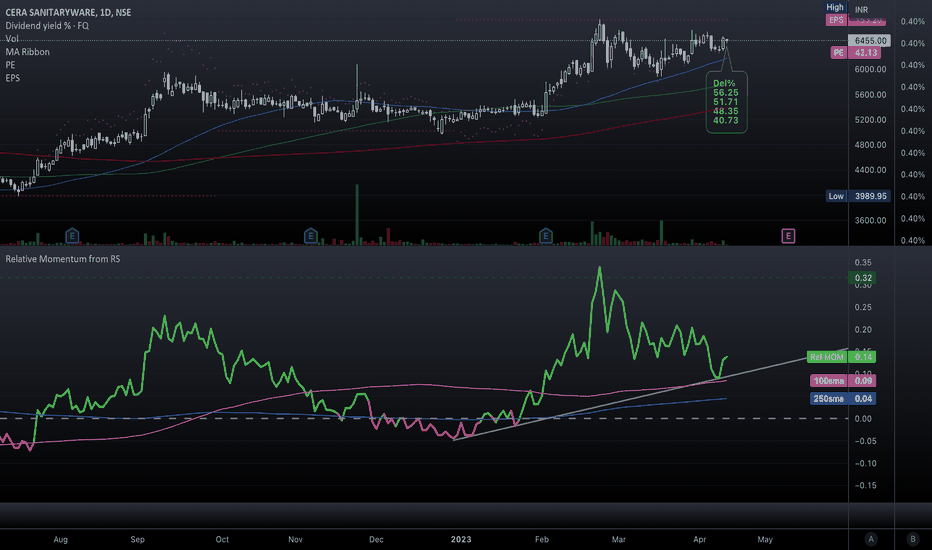Click the pink upcoming earnings E marker
932x550 pixels.
coord(788,236)
